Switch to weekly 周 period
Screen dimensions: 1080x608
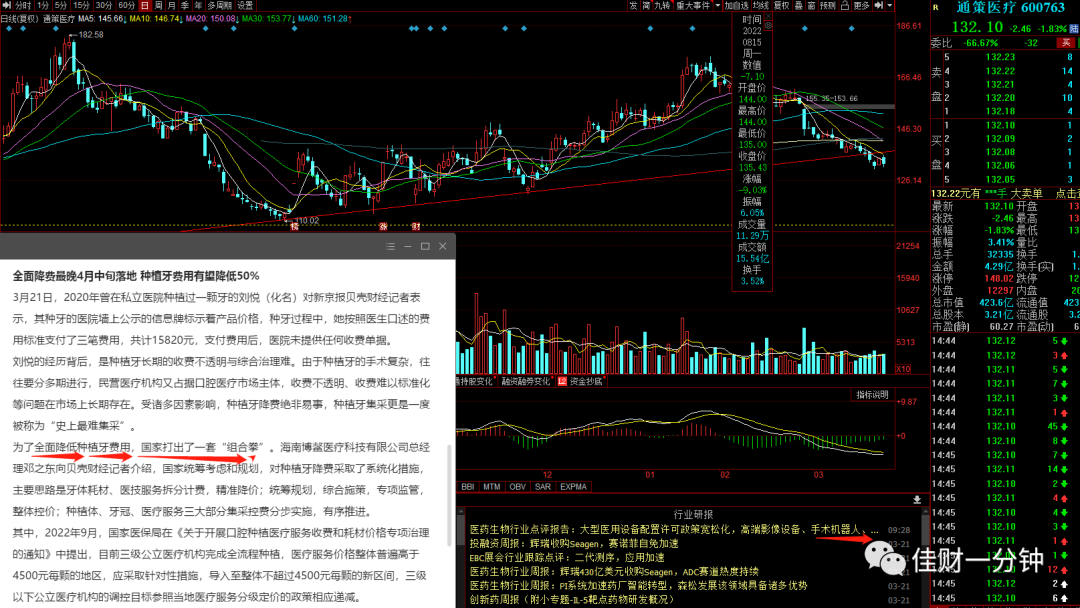158,5
